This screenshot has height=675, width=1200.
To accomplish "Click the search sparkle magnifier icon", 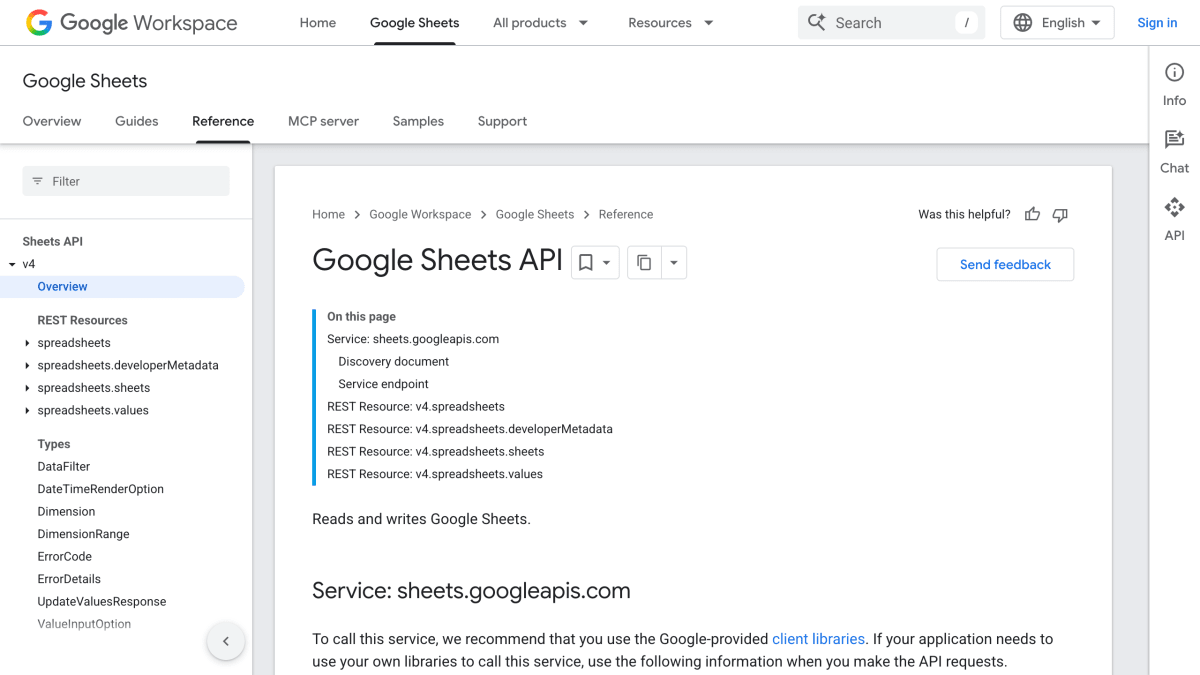I will [817, 22].
